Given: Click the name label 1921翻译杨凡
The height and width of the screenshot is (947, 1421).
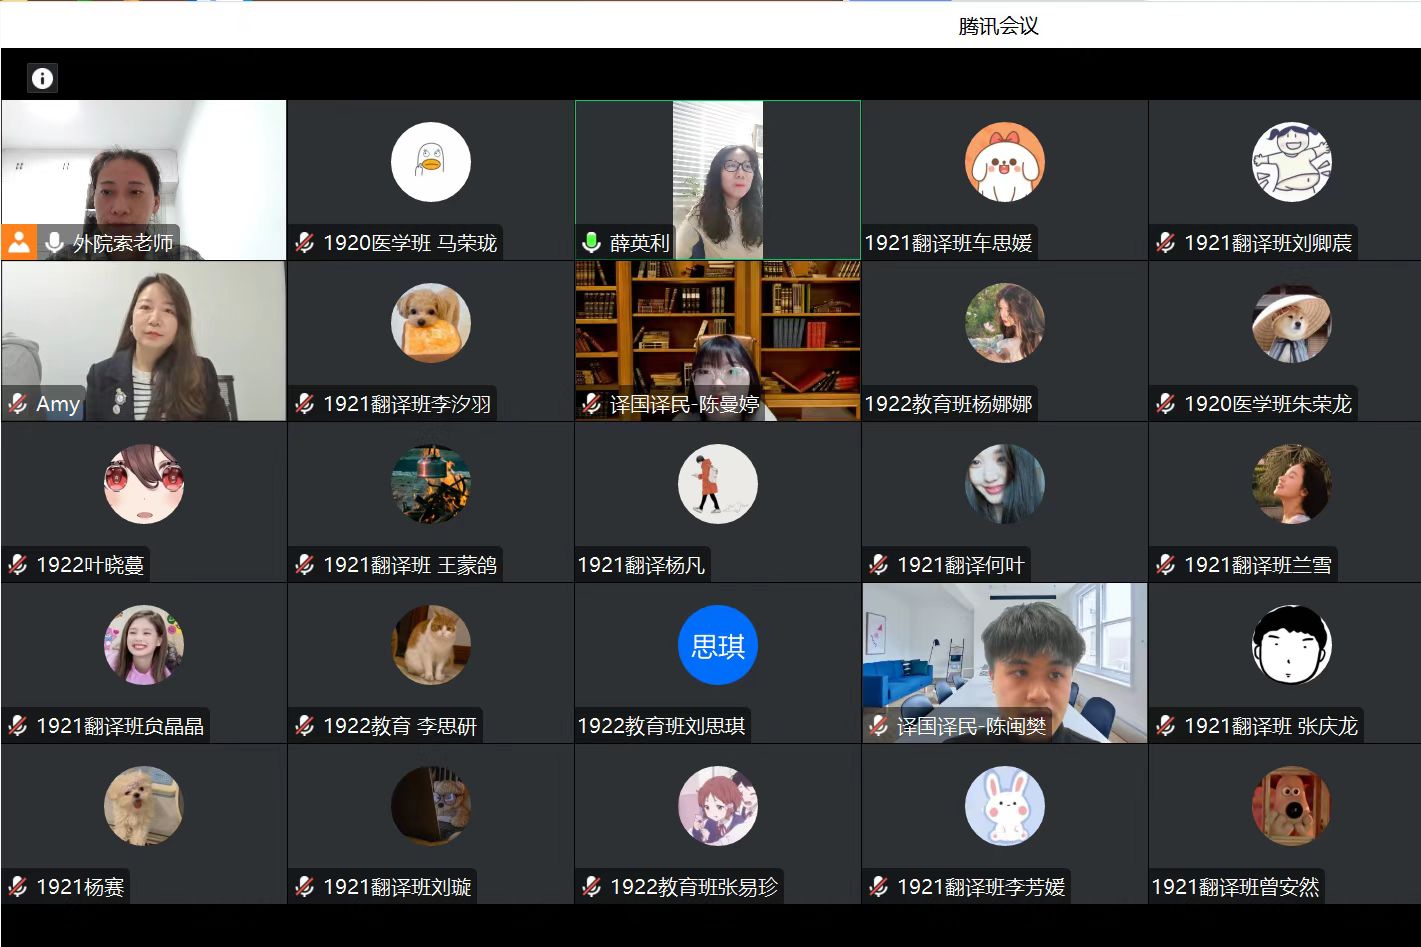Looking at the screenshot, I should 641,564.
